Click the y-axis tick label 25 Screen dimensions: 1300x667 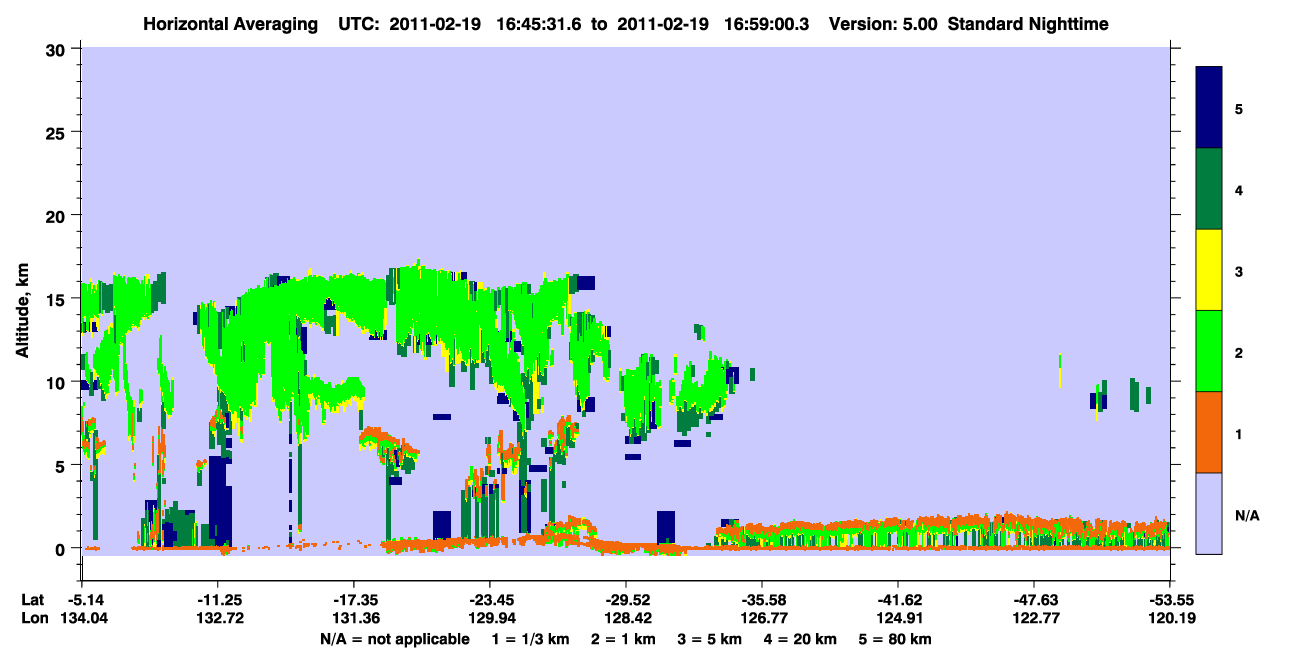point(58,133)
